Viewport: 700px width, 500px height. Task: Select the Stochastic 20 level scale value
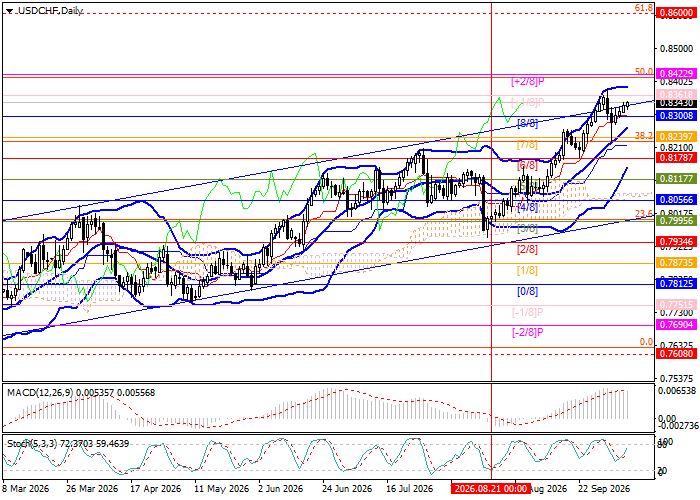[x=662, y=471]
